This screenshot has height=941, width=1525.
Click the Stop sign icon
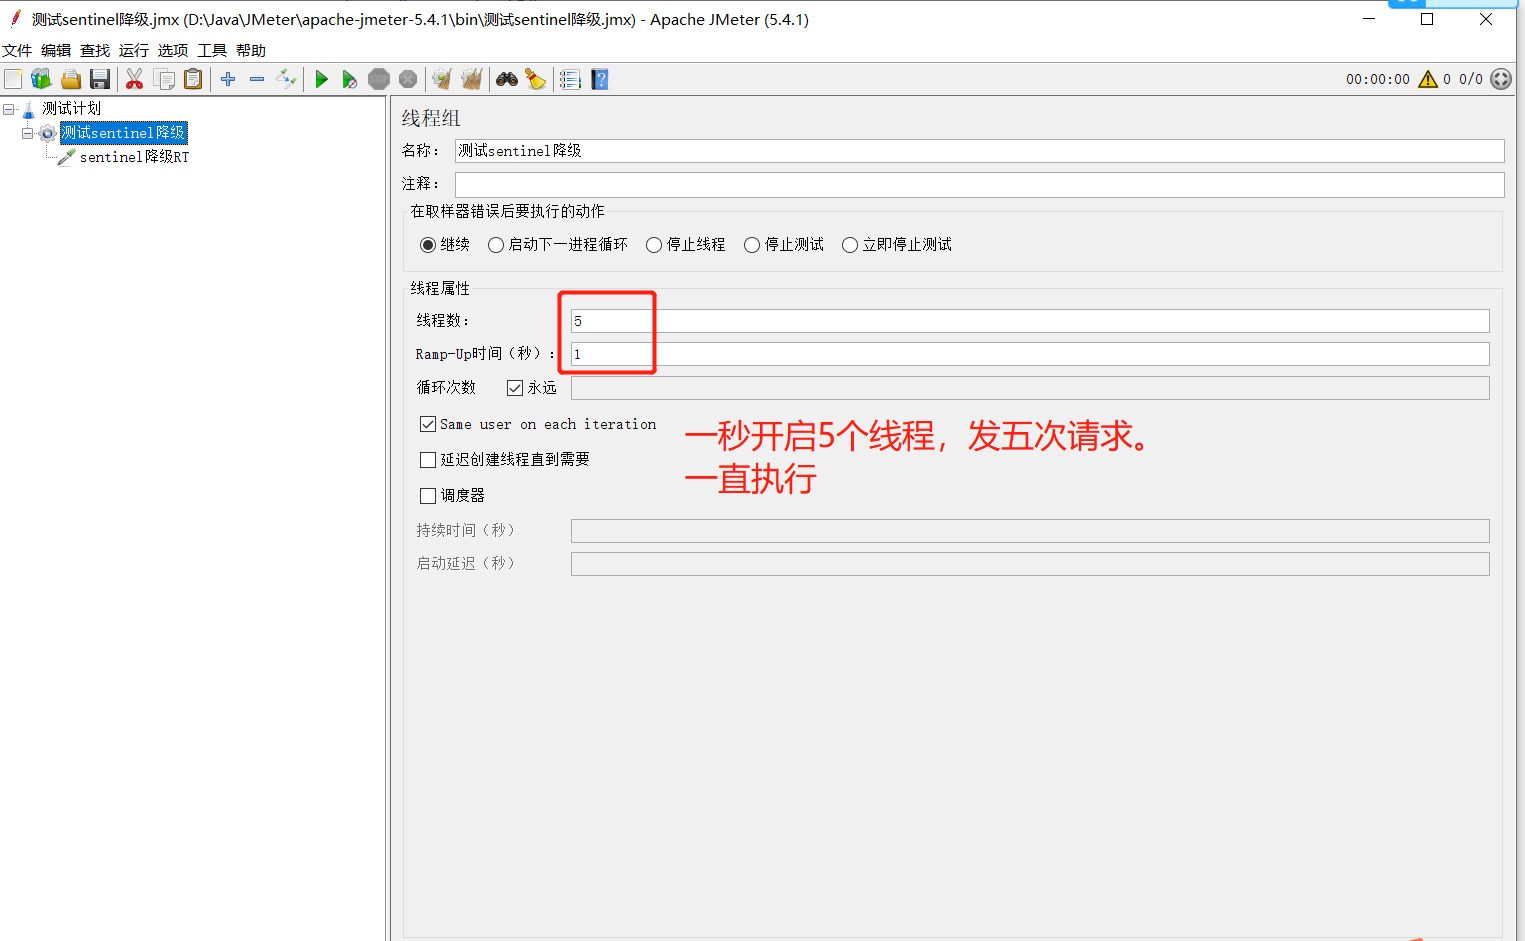[378, 79]
